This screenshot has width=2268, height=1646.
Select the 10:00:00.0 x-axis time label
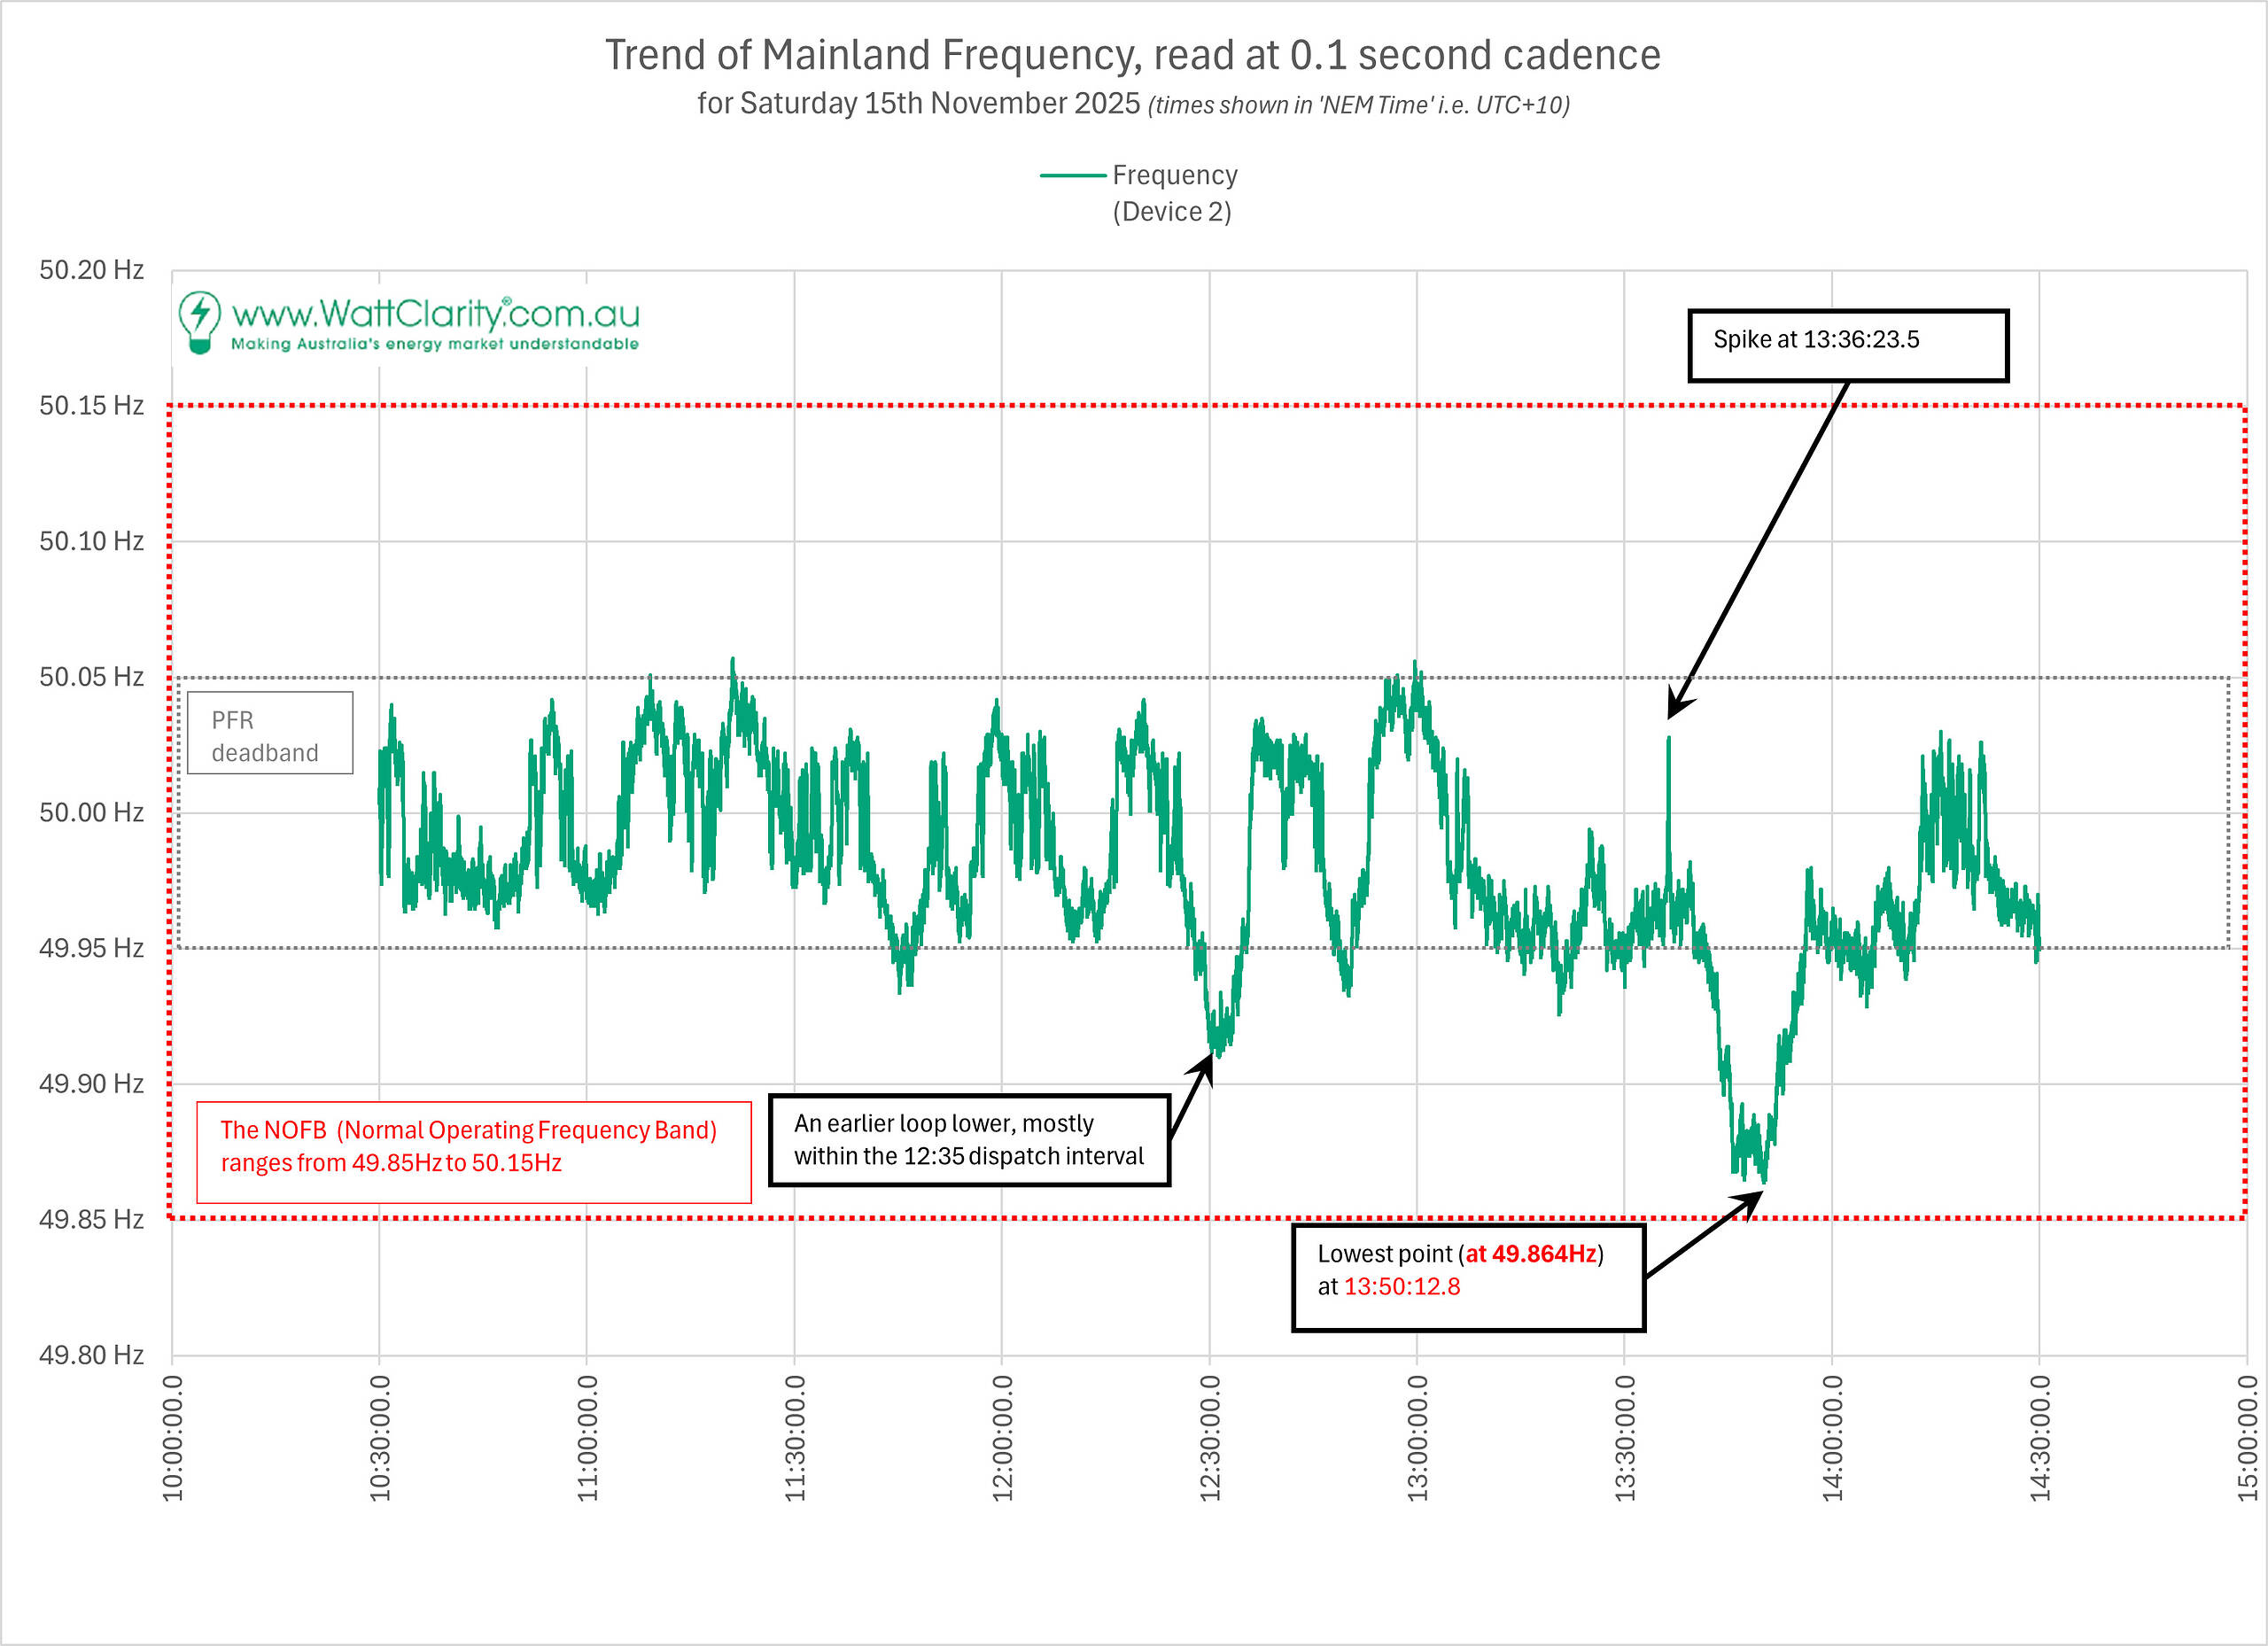173,1437
